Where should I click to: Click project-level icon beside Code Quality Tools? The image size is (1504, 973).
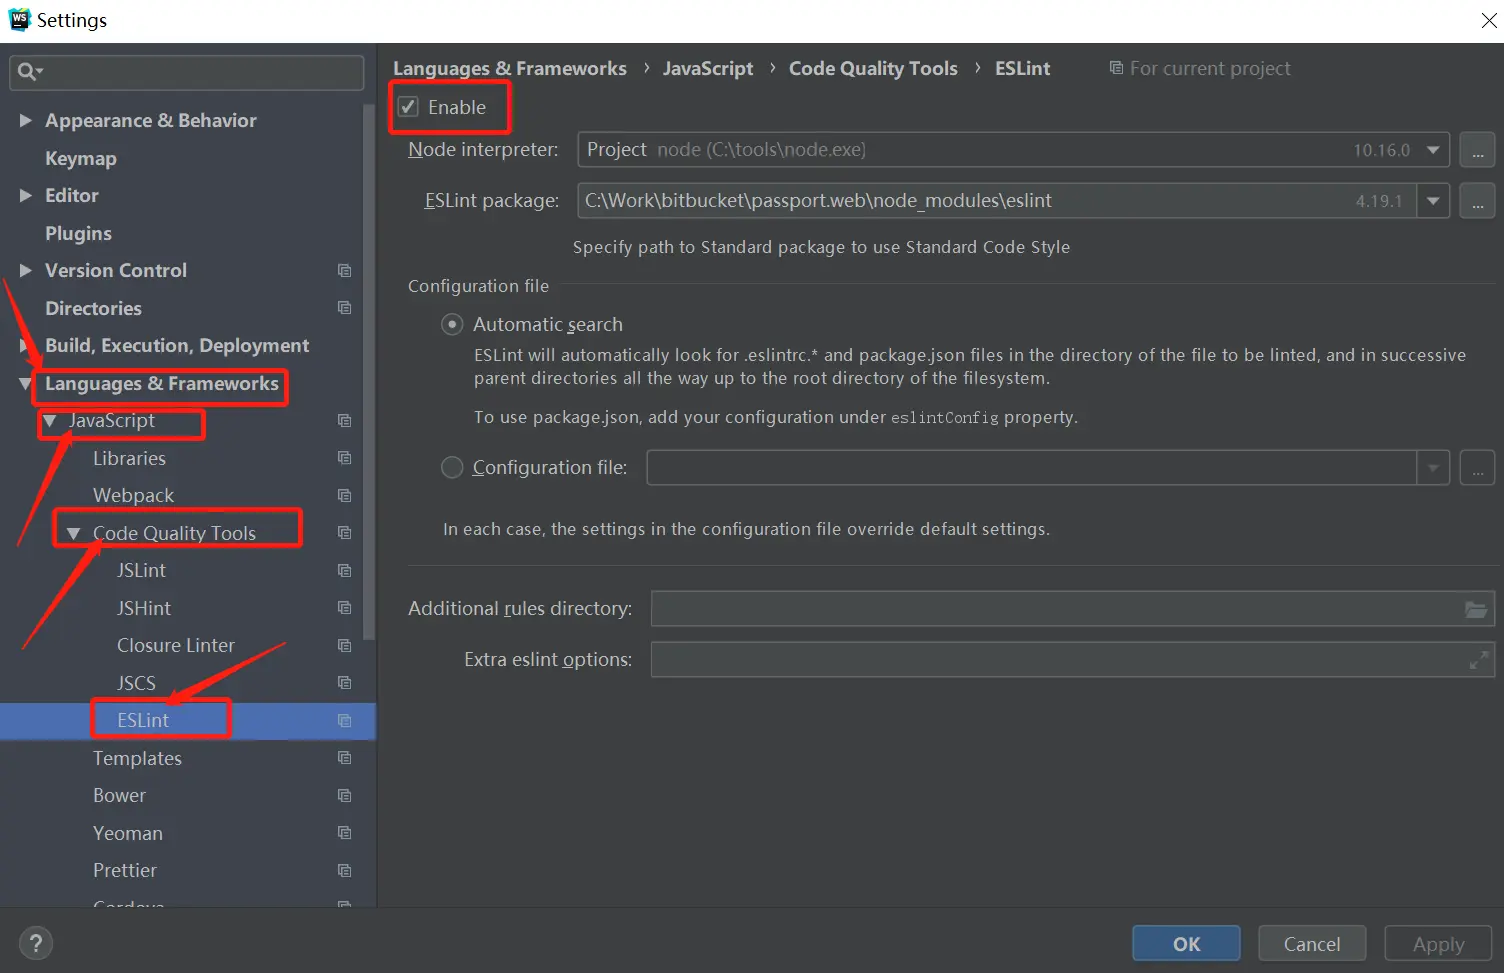click(x=344, y=533)
